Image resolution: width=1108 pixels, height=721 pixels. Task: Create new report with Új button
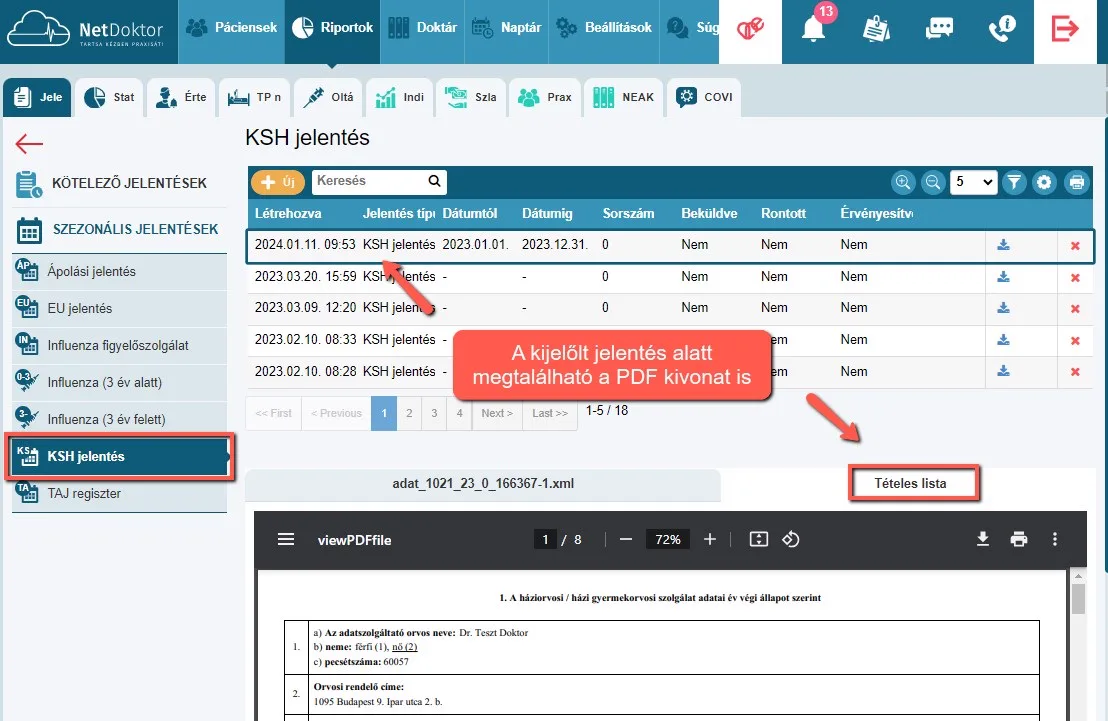tap(278, 182)
